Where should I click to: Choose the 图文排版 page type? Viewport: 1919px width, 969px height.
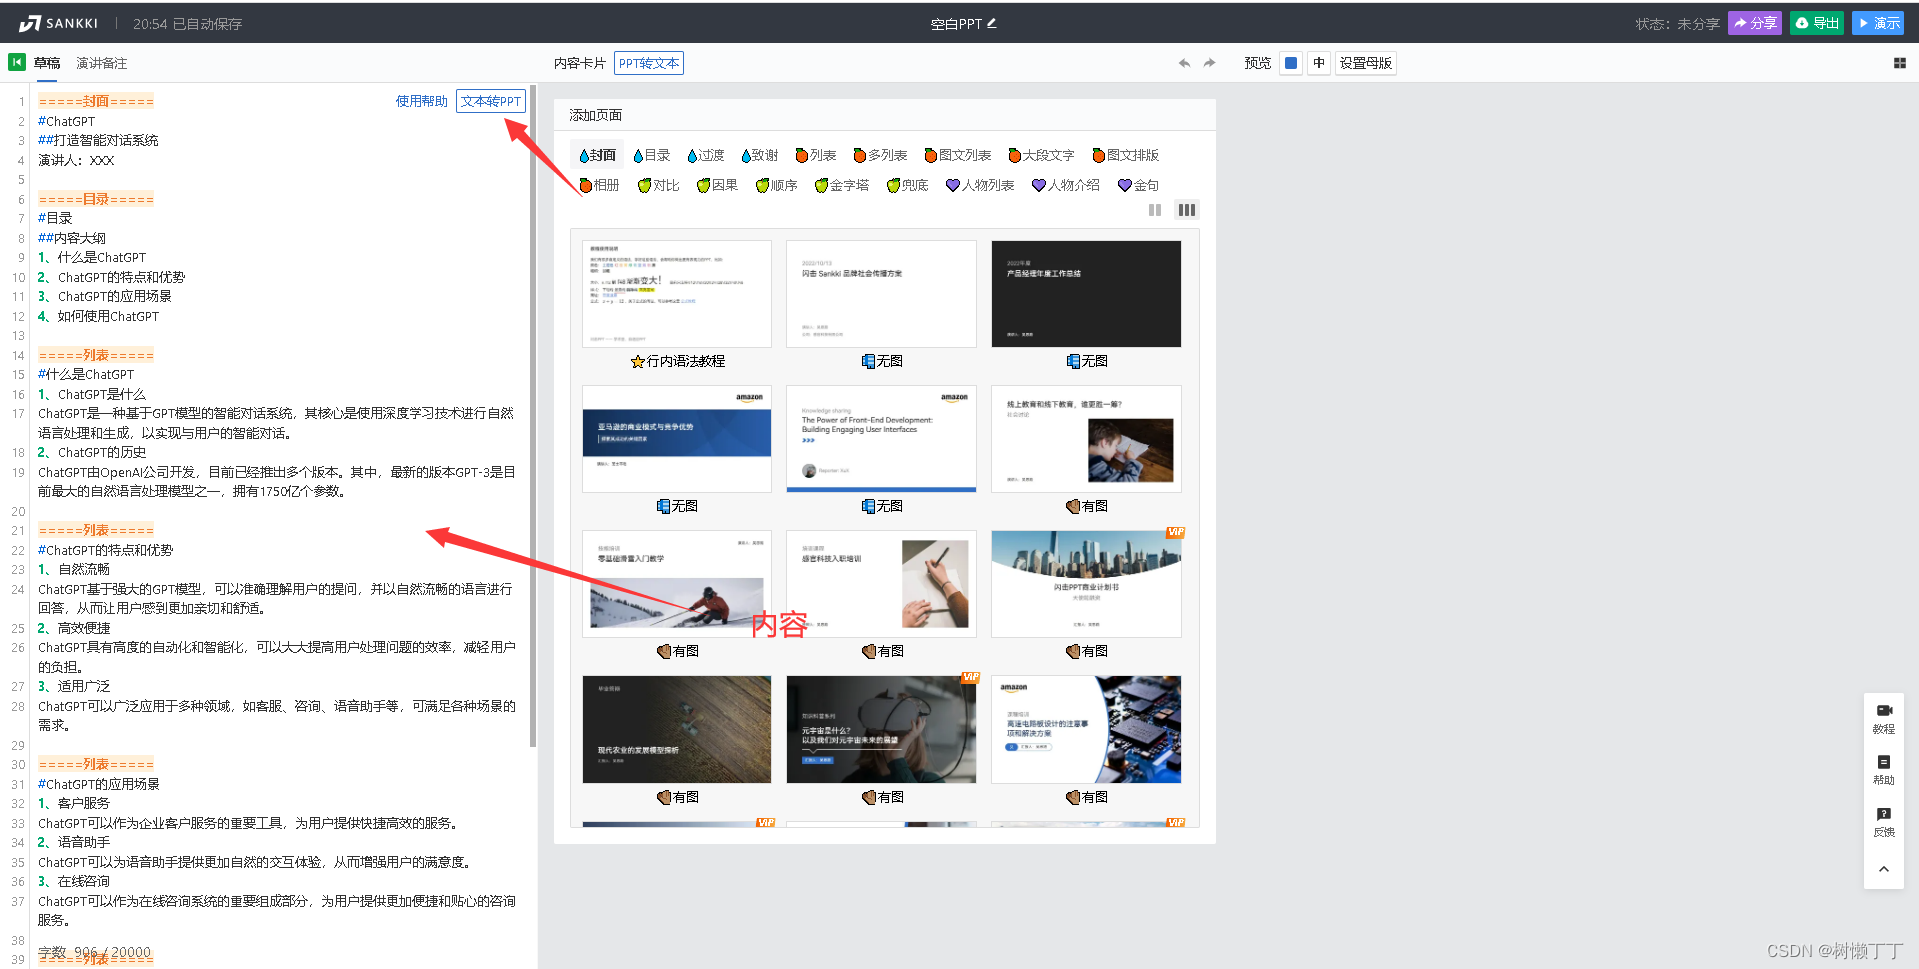click(1126, 155)
